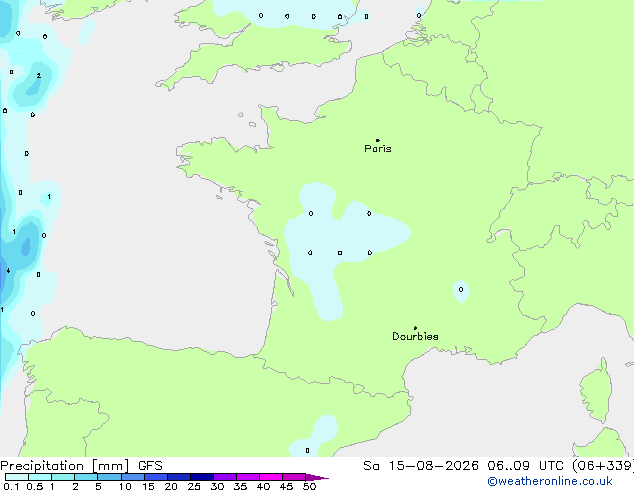This screenshot has height=490, width=634.
Task: Click the legend value label 50
Action: [x=309, y=486]
